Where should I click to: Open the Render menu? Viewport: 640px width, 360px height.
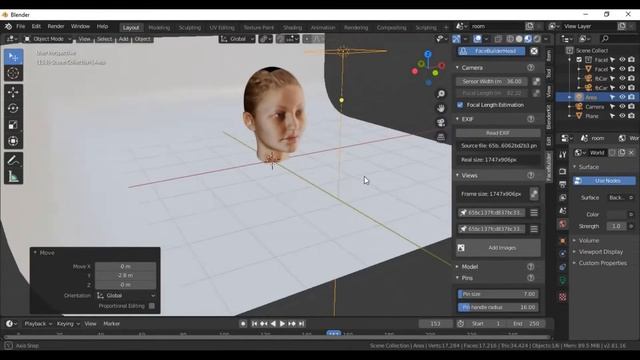pyautogui.click(x=56, y=27)
